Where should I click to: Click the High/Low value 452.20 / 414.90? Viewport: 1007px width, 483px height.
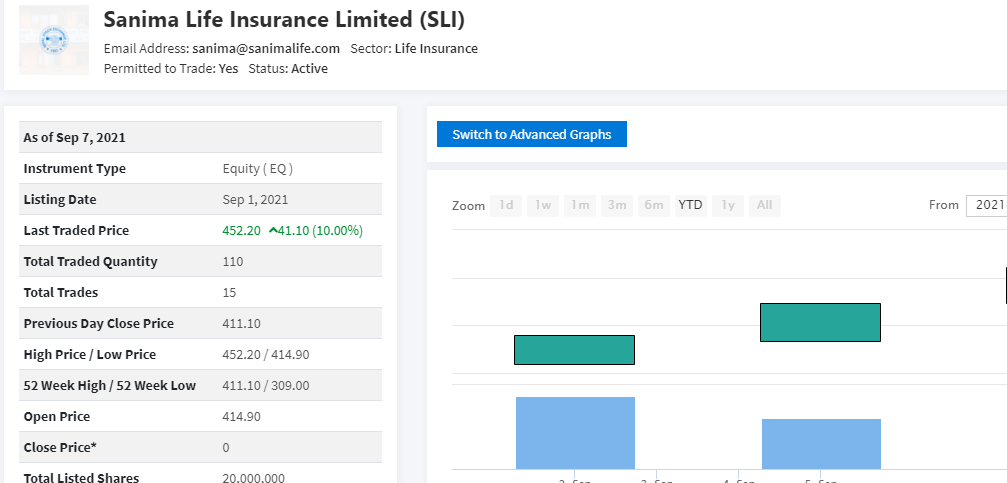(265, 355)
